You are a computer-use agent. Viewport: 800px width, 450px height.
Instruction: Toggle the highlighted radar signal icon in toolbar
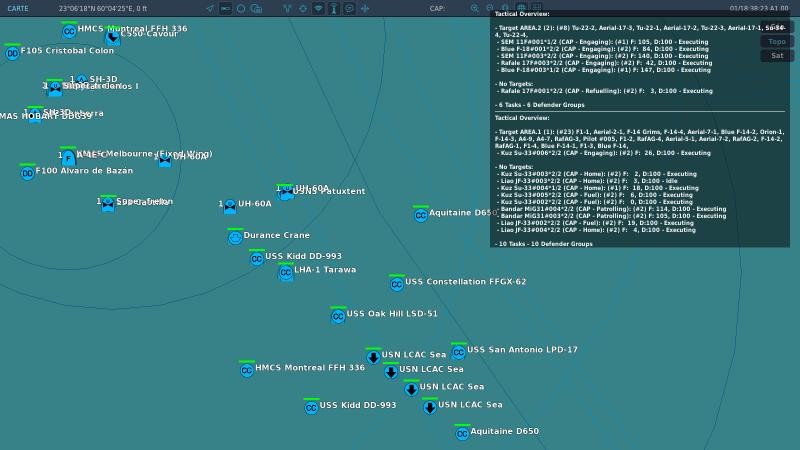(x=318, y=8)
